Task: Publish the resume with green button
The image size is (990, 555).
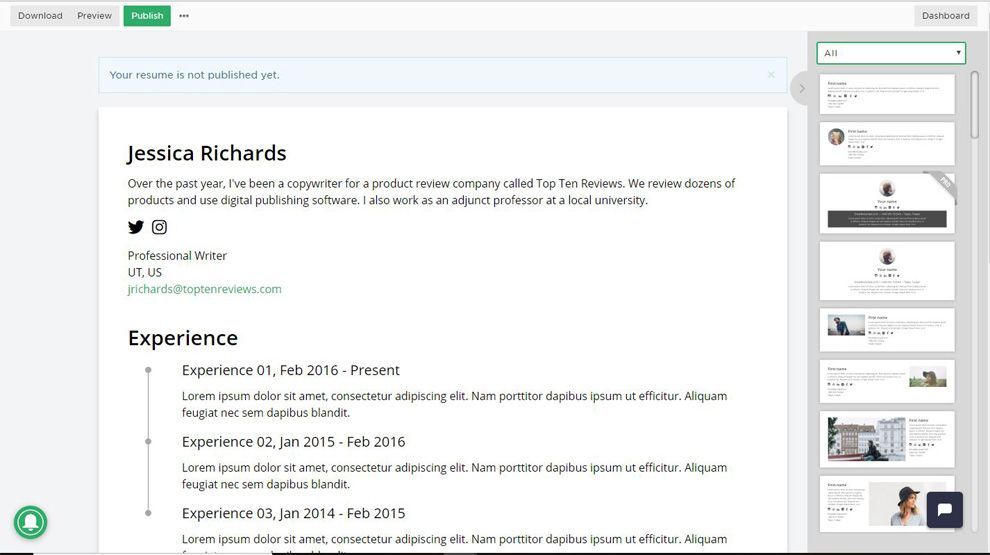Action: point(147,16)
